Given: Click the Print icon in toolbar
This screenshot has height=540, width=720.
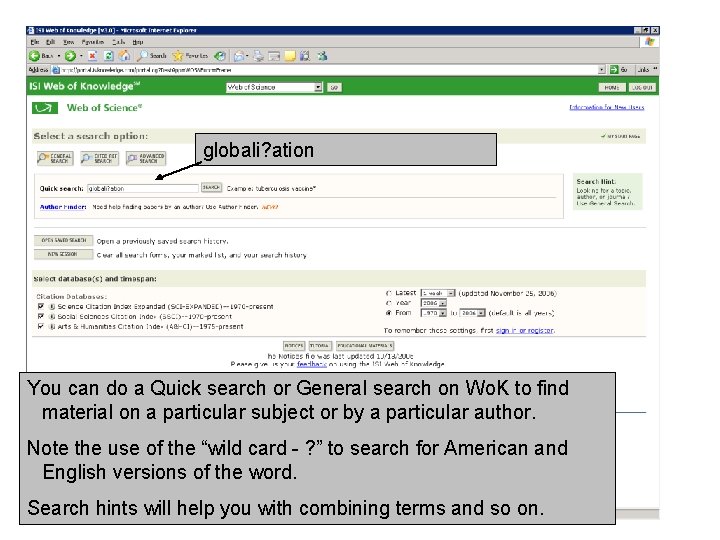Looking at the screenshot, I should (x=259, y=56).
